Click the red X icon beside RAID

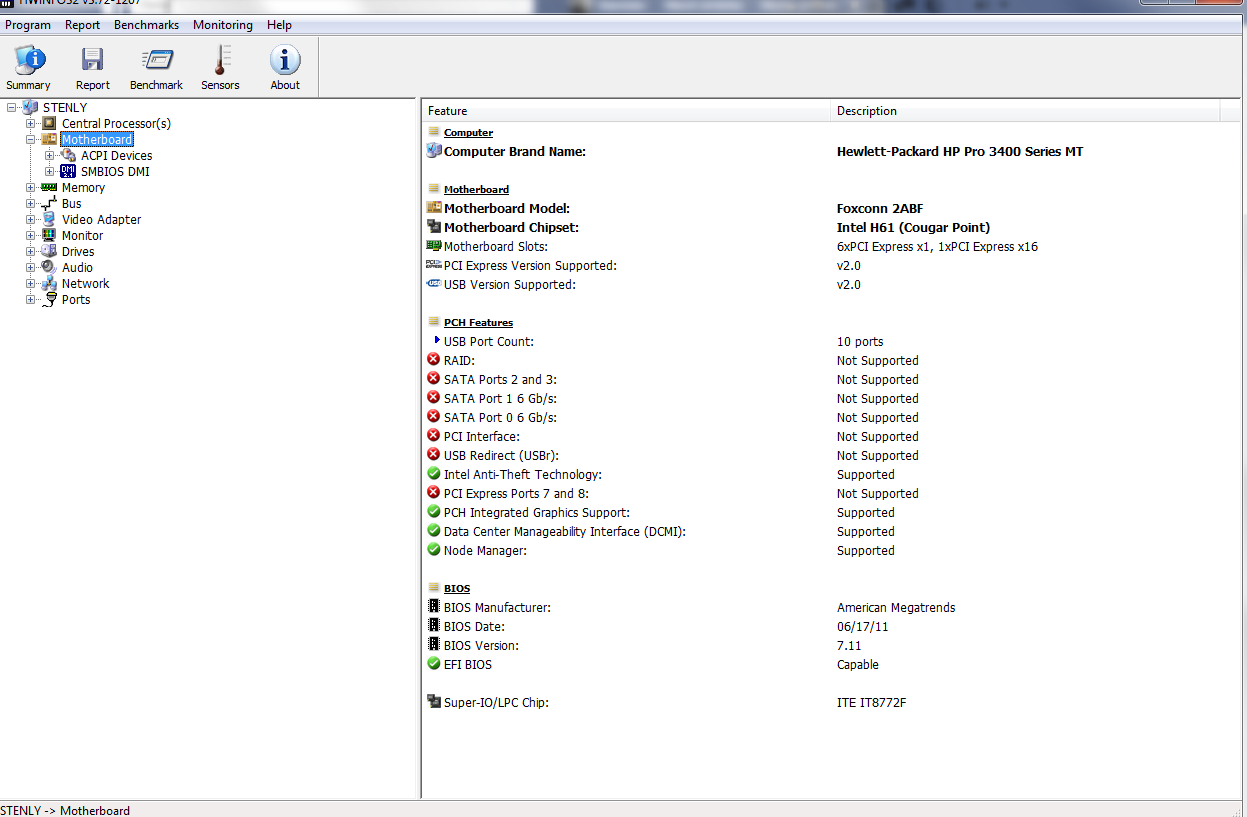pos(433,360)
